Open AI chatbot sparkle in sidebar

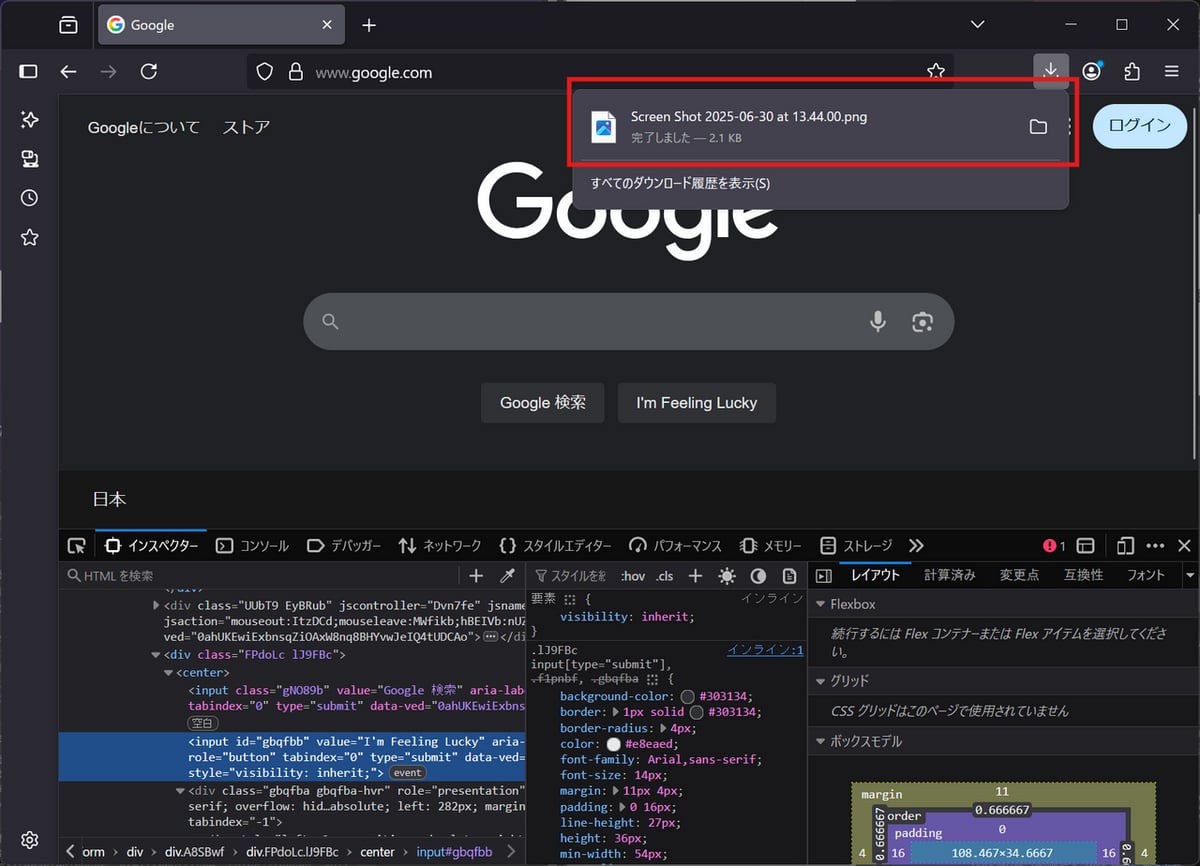pyautogui.click(x=29, y=120)
